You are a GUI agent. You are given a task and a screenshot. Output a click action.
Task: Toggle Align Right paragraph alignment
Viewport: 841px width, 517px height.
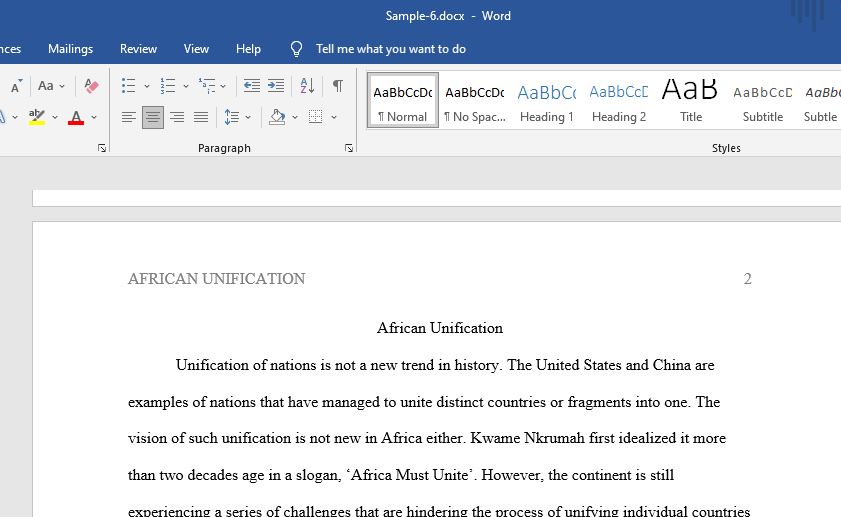[x=176, y=117]
